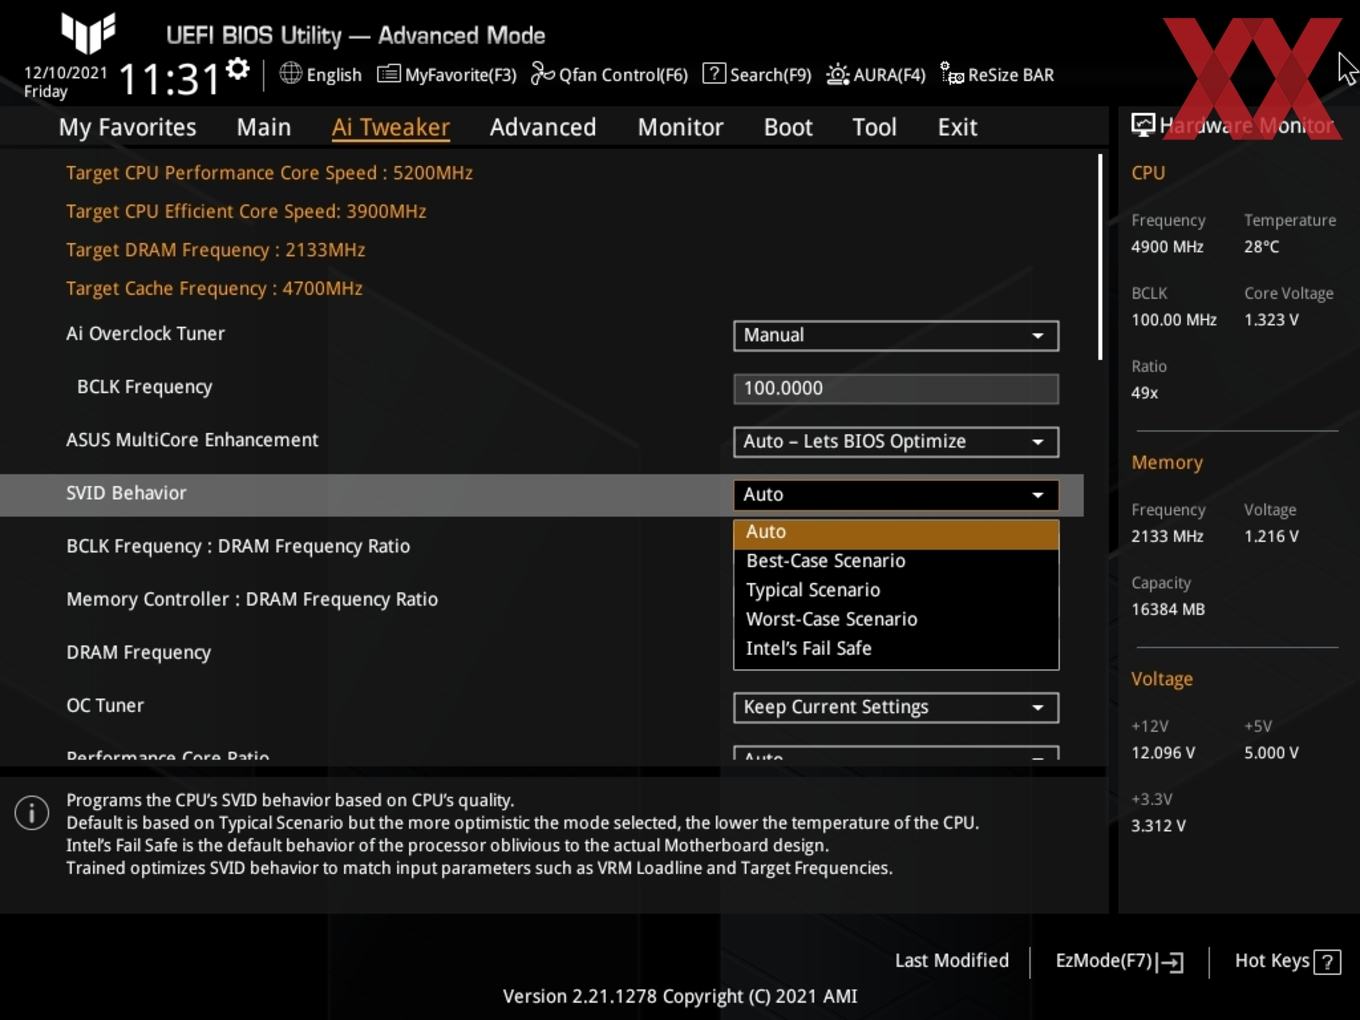
Task: Switch to Main tab
Action: click(264, 127)
